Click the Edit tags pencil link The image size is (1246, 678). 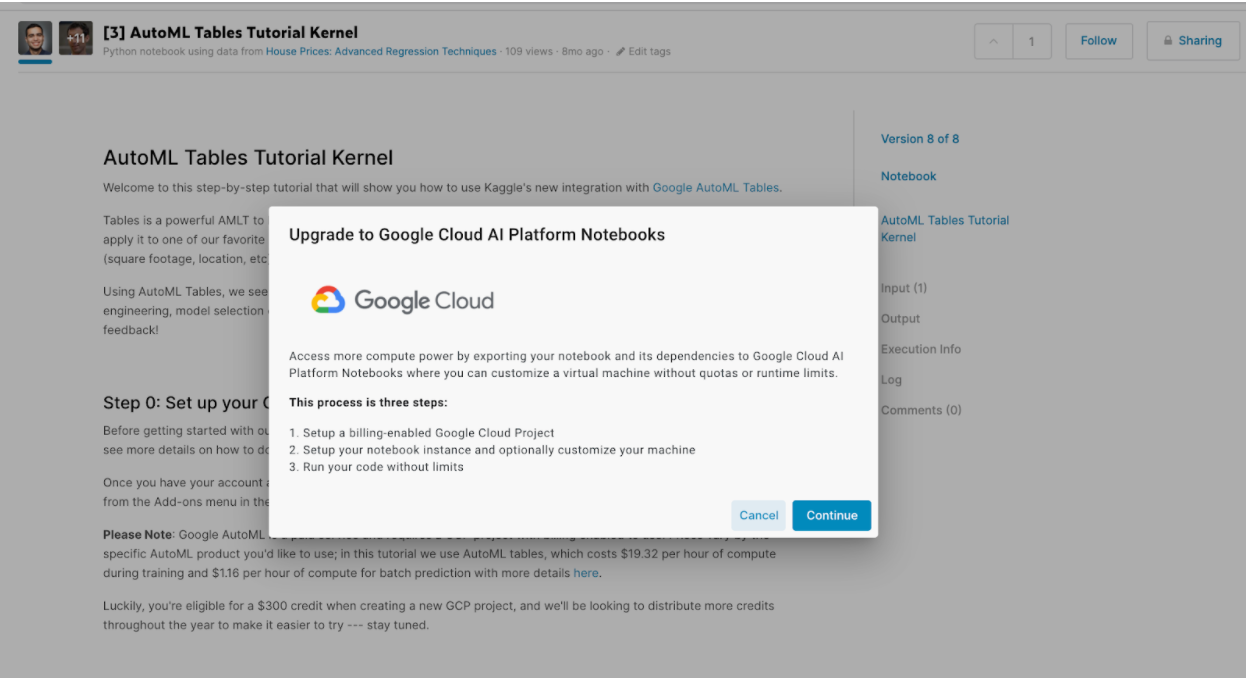pos(643,52)
